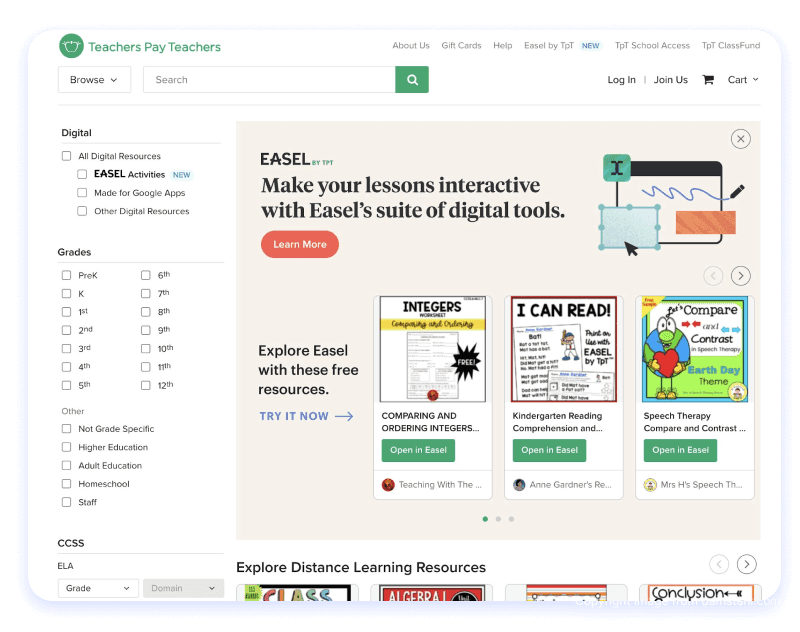Enable the PreK grade filter
This screenshot has width=800, height=632.
pos(67,275)
